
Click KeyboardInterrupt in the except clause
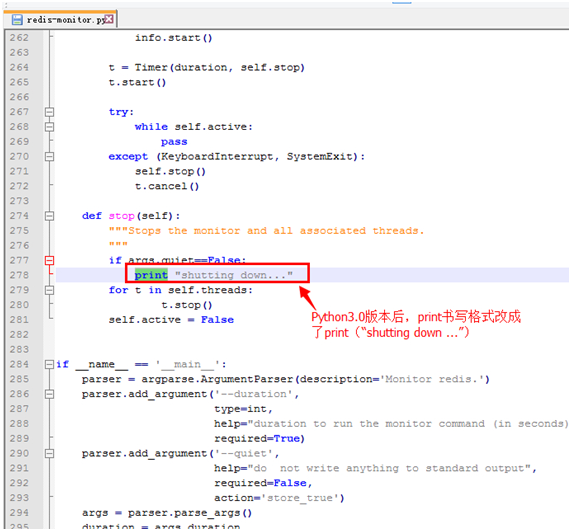coord(217,157)
